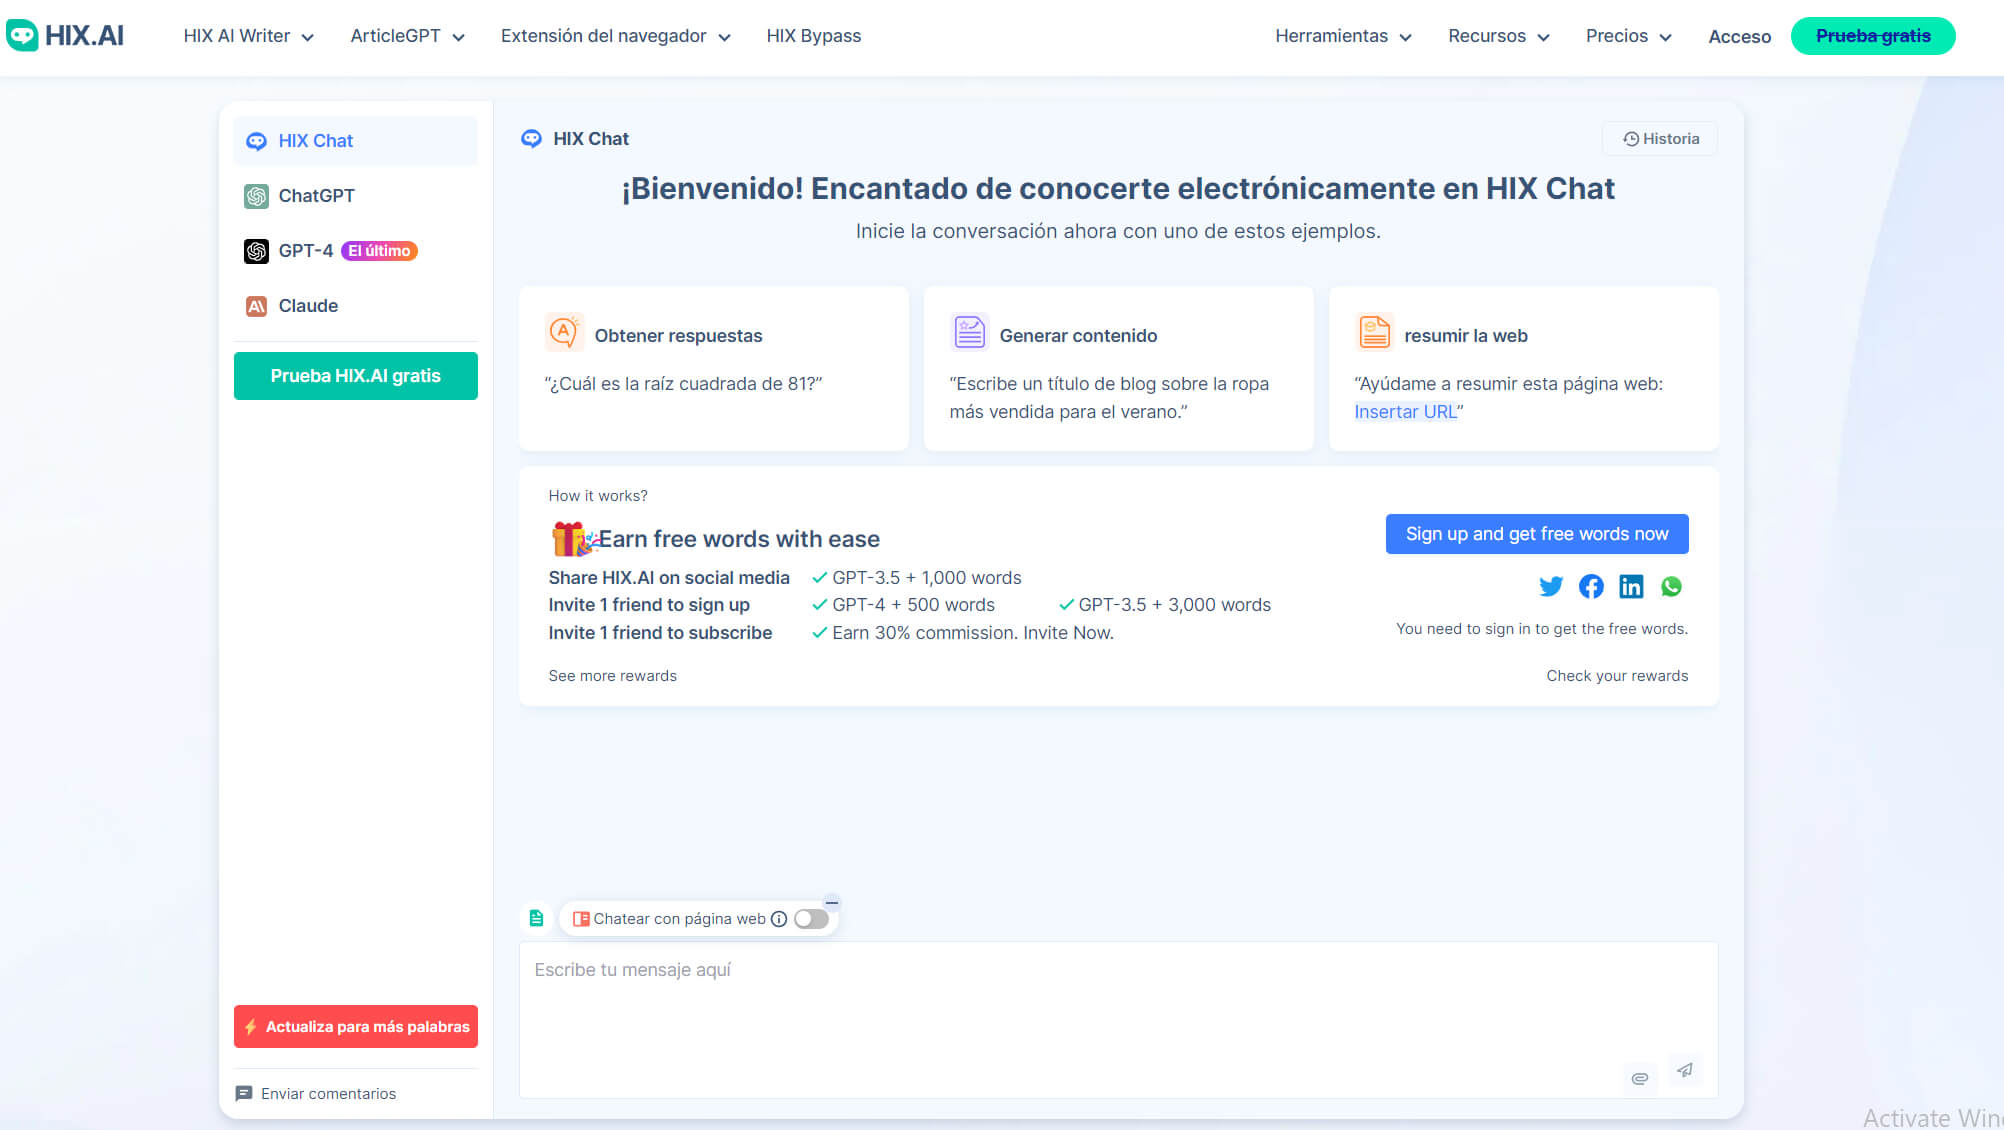
Task: Expand the Precios menu
Action: click(1628, 36)
